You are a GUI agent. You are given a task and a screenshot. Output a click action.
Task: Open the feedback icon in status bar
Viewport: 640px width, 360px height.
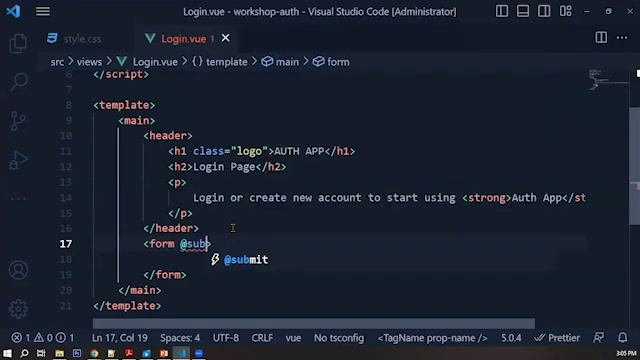pos(599,338)
